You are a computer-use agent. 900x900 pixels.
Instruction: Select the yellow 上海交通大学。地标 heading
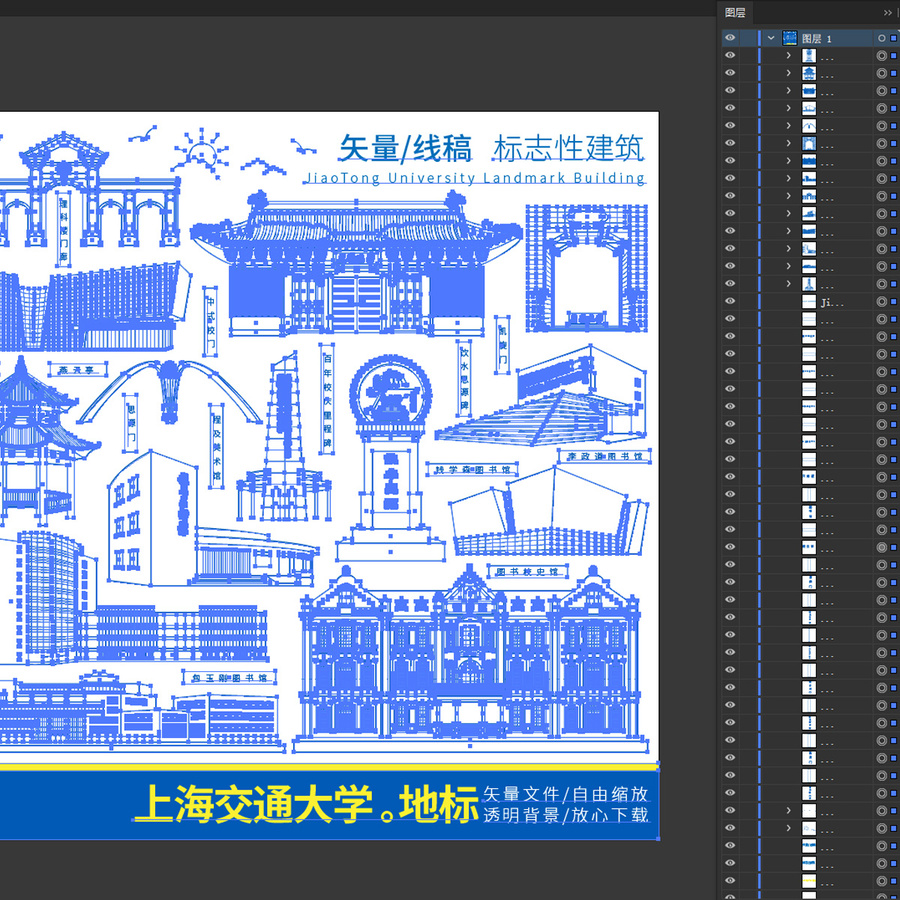[307, 804]
